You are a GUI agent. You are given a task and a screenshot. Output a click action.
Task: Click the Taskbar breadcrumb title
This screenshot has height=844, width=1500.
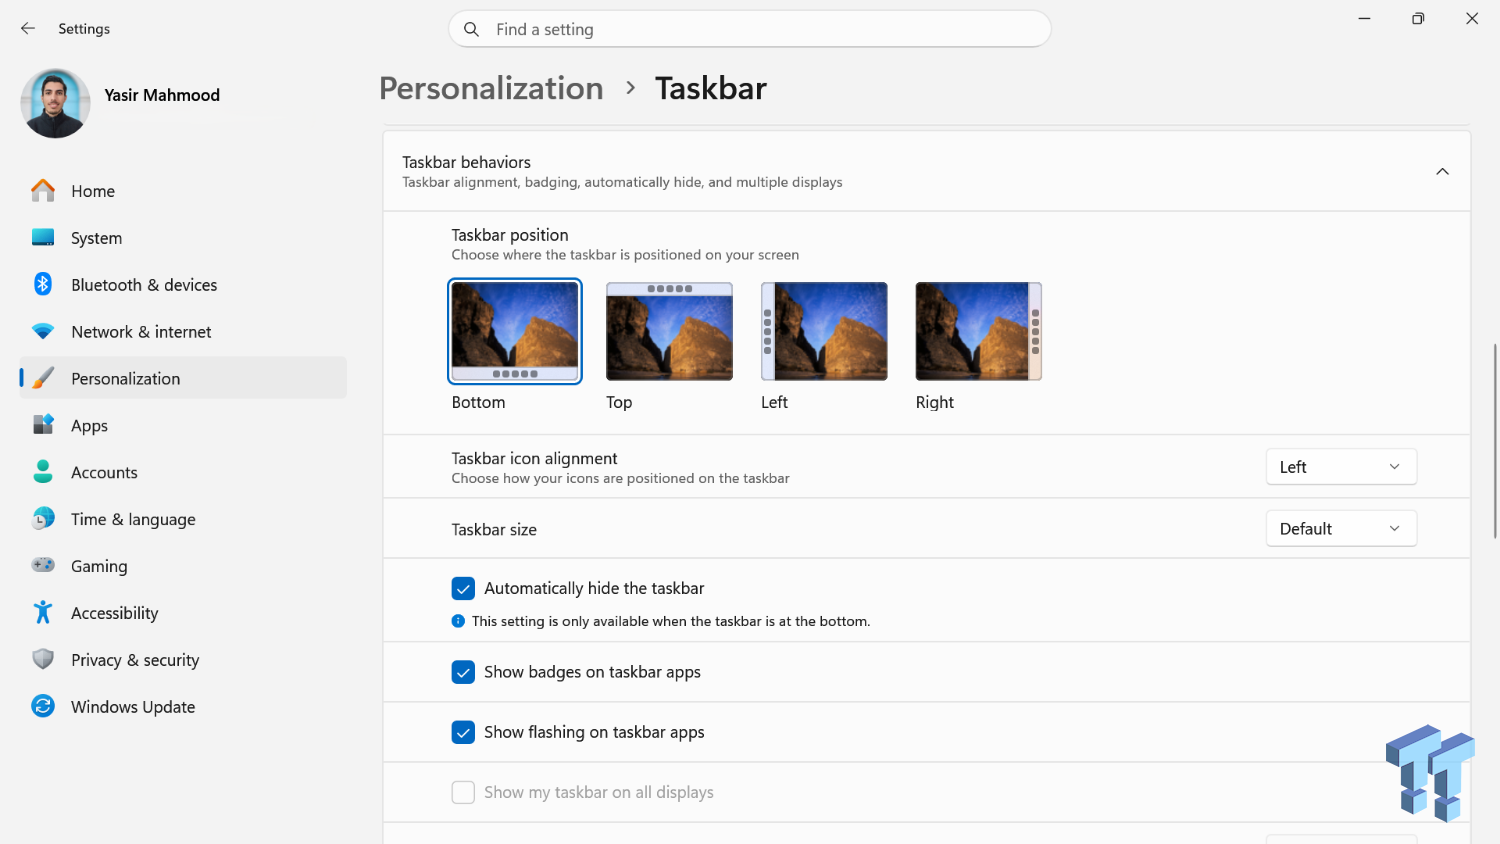click(x=711, y=88)
